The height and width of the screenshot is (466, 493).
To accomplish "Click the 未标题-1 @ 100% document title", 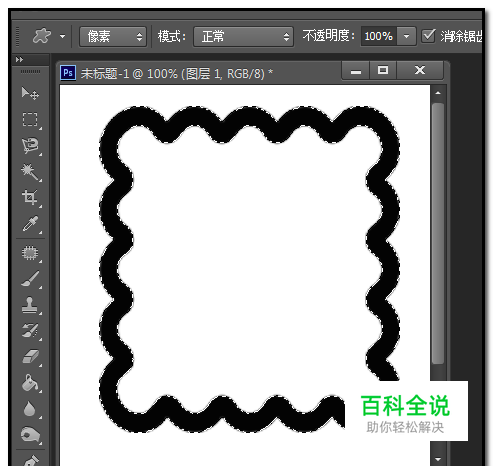I will click(177, 73).
